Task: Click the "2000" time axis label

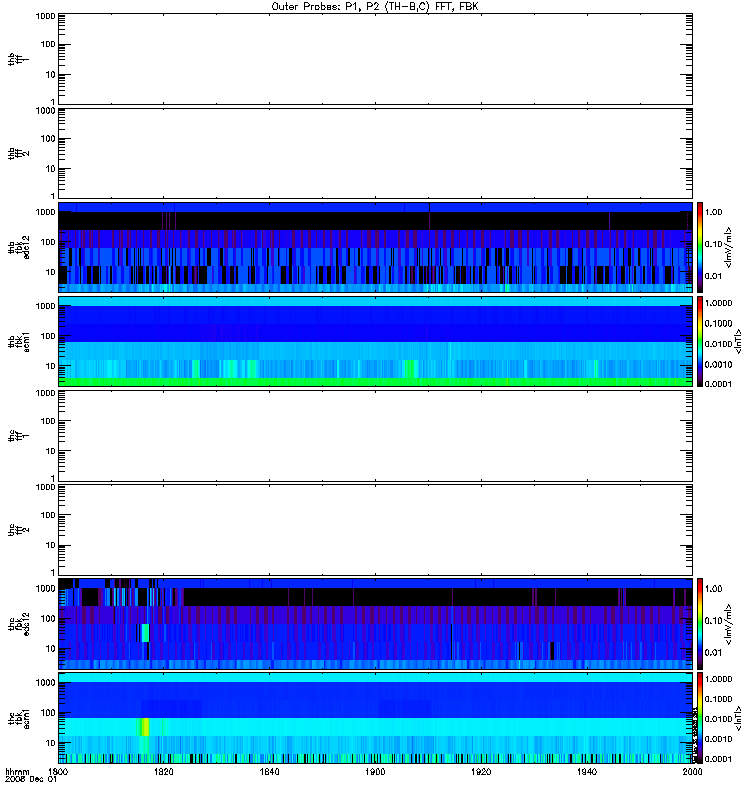Action: tap(692, 771)
